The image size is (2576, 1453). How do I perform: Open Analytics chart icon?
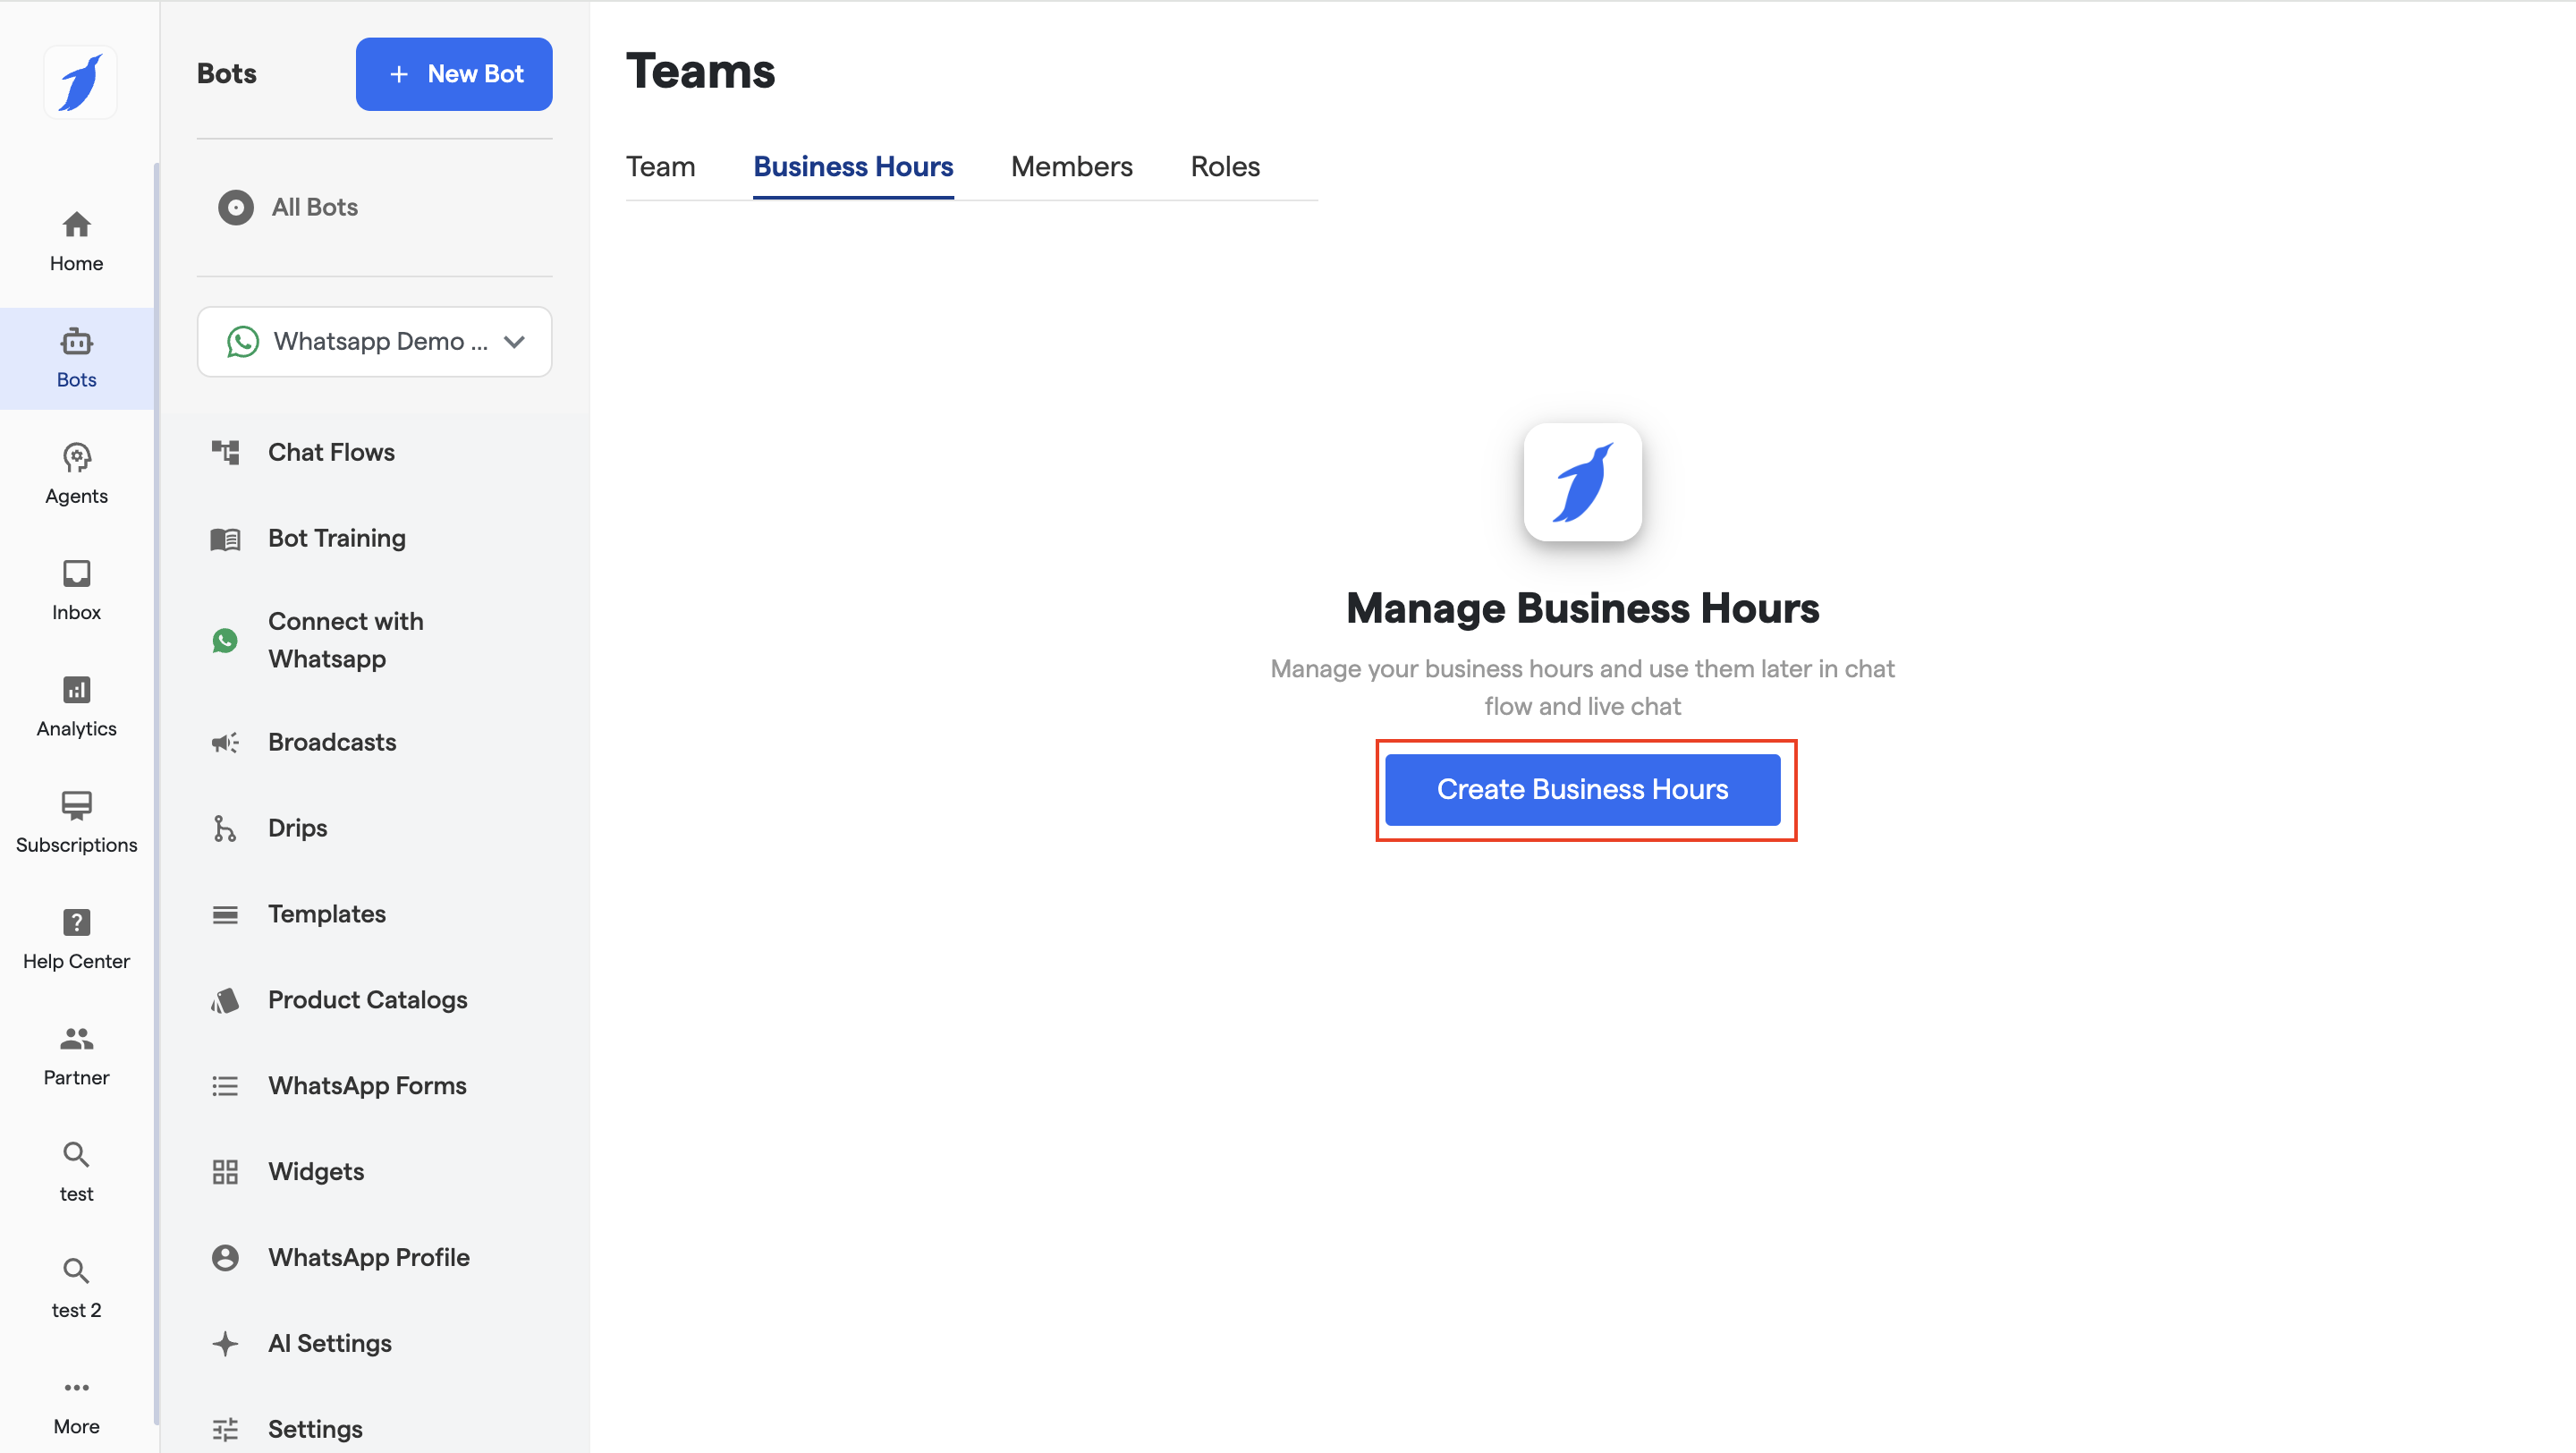point(76,690)
